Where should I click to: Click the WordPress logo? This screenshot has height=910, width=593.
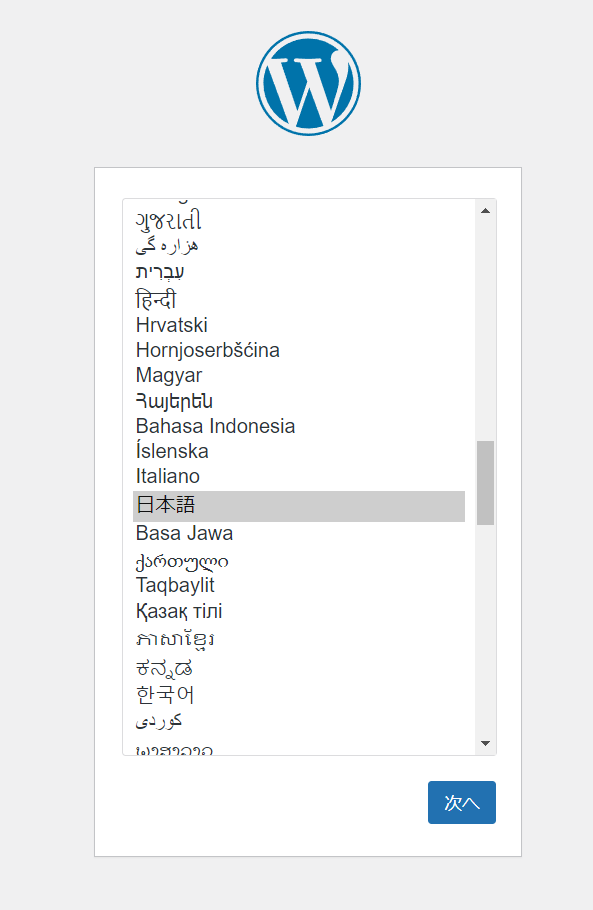308,84
